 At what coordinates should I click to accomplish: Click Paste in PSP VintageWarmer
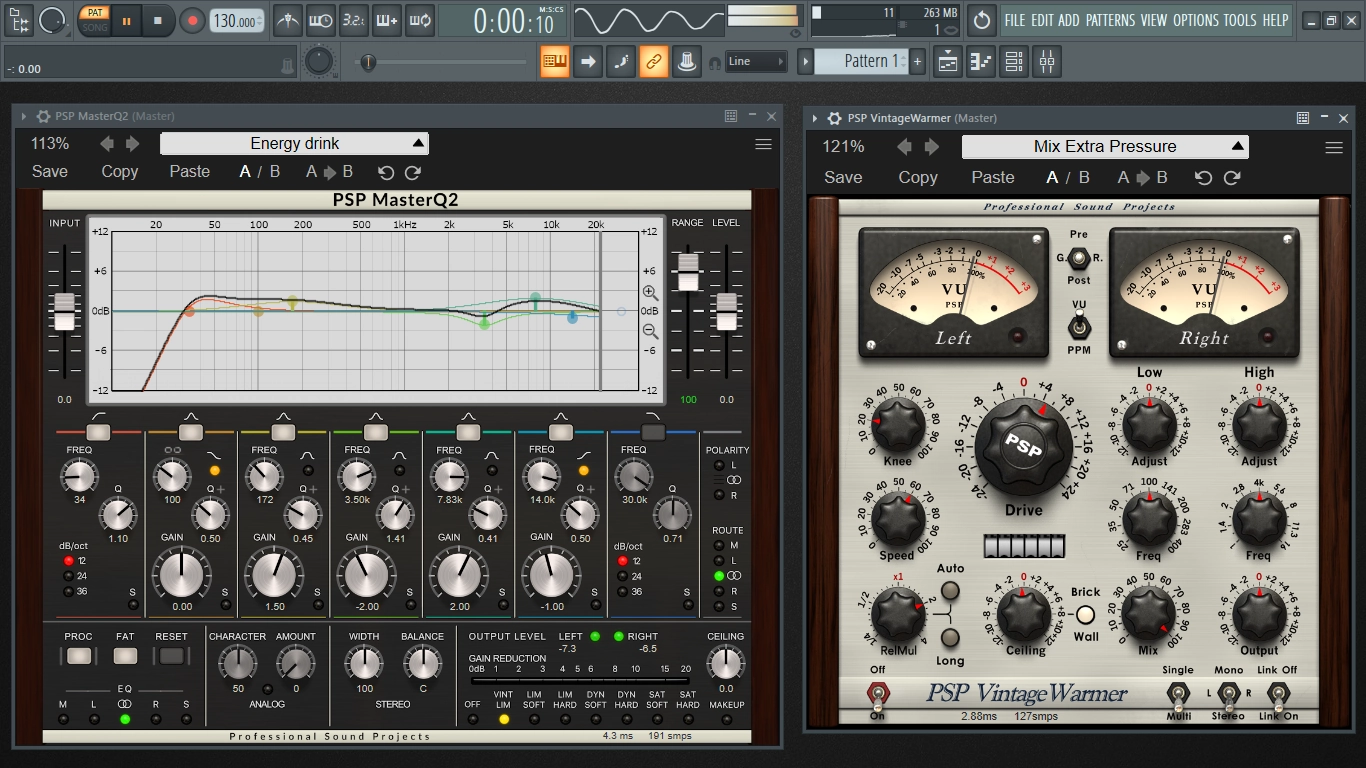(x=993, y=177)
